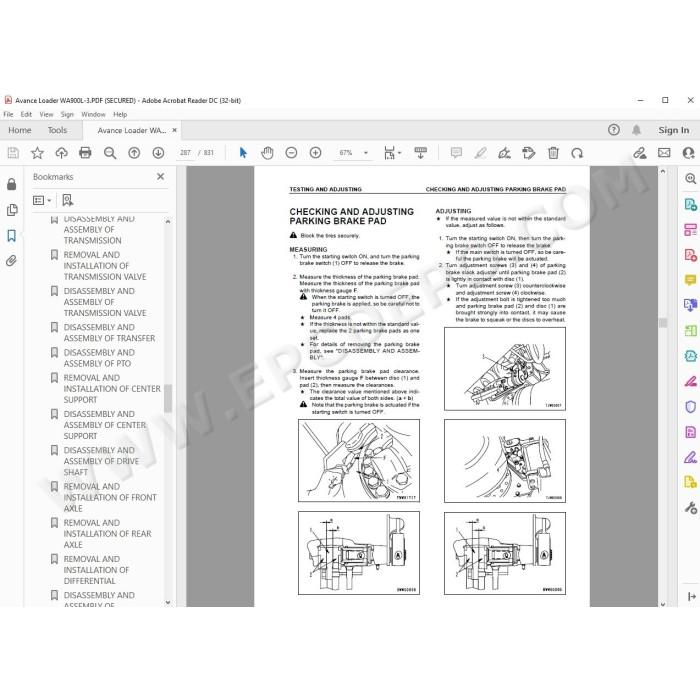This screenshot has height=700, width=700.
Task: Open the Edit menu
Action: [26, 114]
